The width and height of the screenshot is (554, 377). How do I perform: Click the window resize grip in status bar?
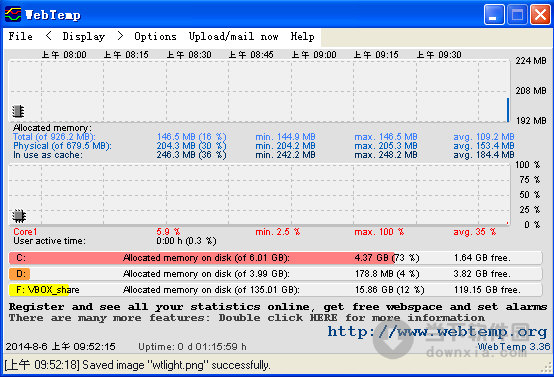546,367
